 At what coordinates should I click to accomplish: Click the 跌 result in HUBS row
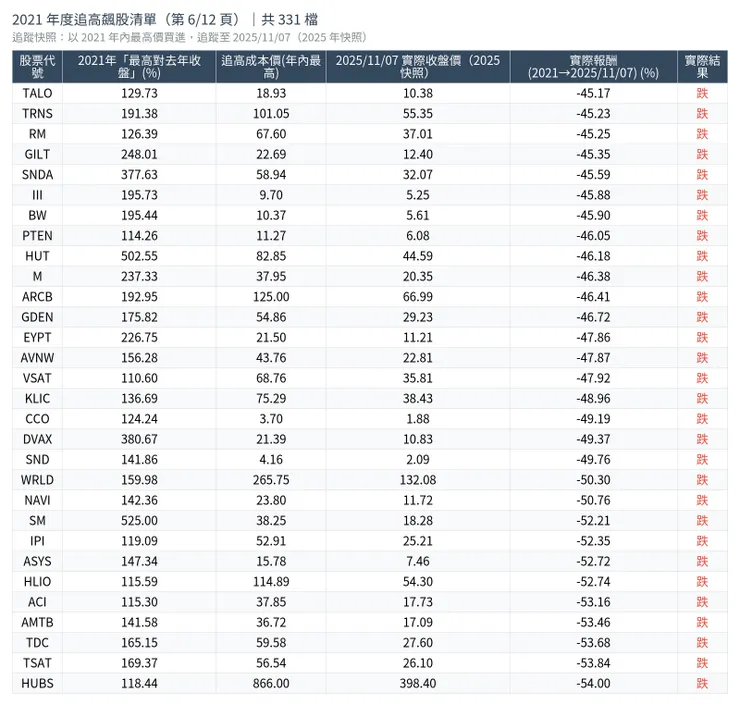click(702, 683)
